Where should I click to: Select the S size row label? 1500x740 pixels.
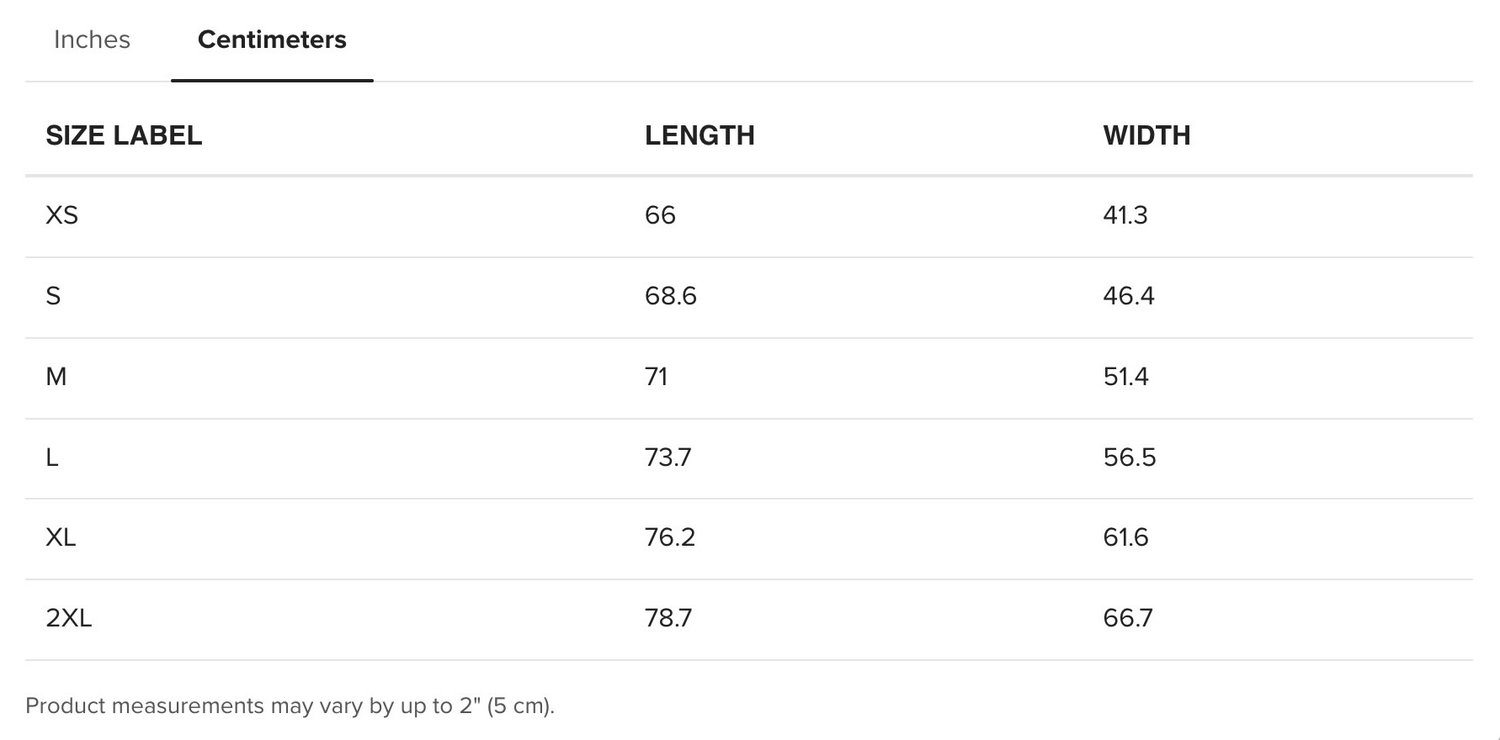pyautogui.click(x=54, y=296)
